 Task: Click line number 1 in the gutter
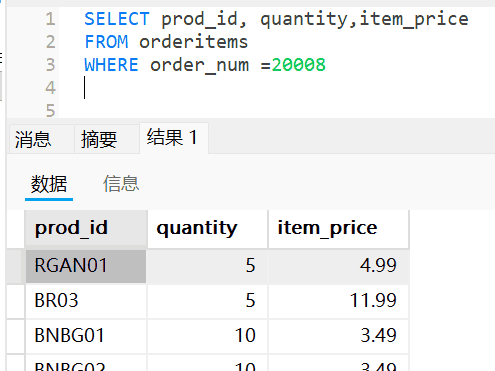[x=50, y=19]
